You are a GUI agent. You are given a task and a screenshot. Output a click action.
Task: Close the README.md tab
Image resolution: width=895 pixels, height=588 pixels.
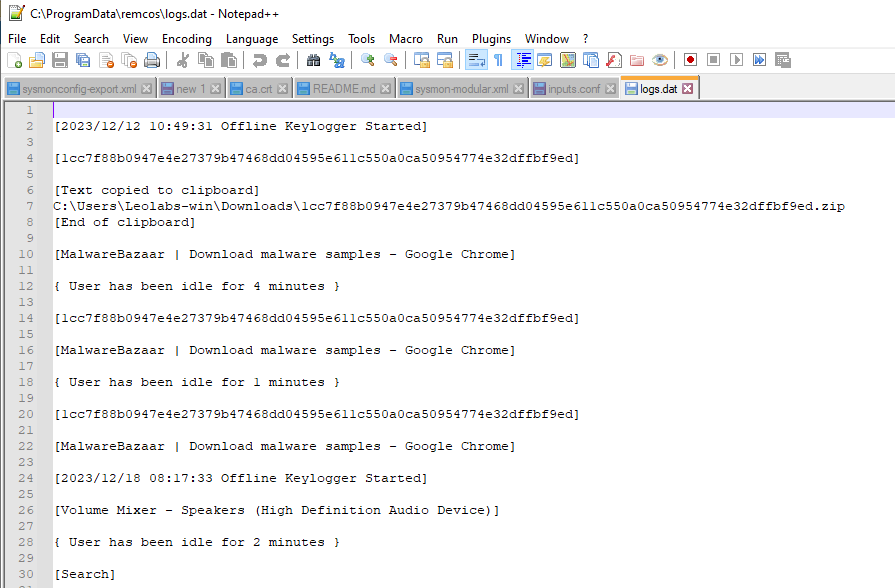coord(386,88)
